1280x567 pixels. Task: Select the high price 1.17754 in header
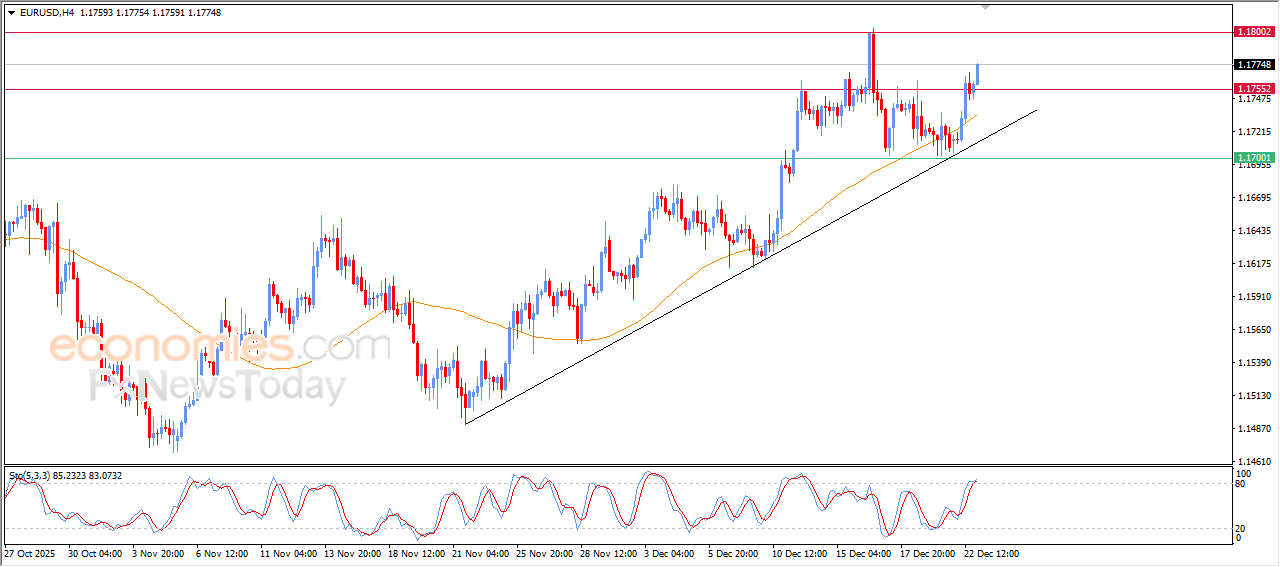click(x=135, y=13)
